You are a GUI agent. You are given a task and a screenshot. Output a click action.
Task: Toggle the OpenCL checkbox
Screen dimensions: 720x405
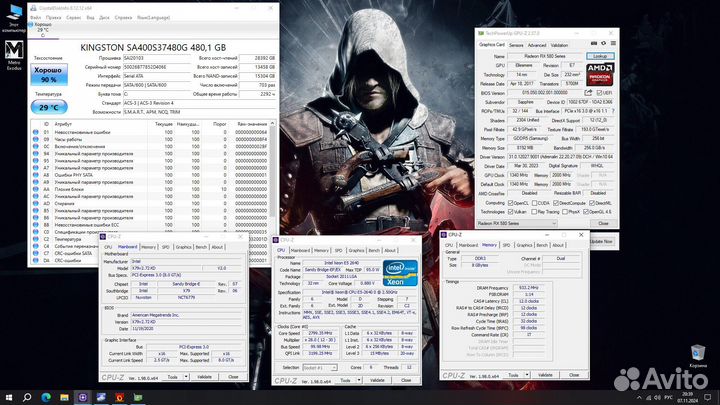click(x=510, y=202)
